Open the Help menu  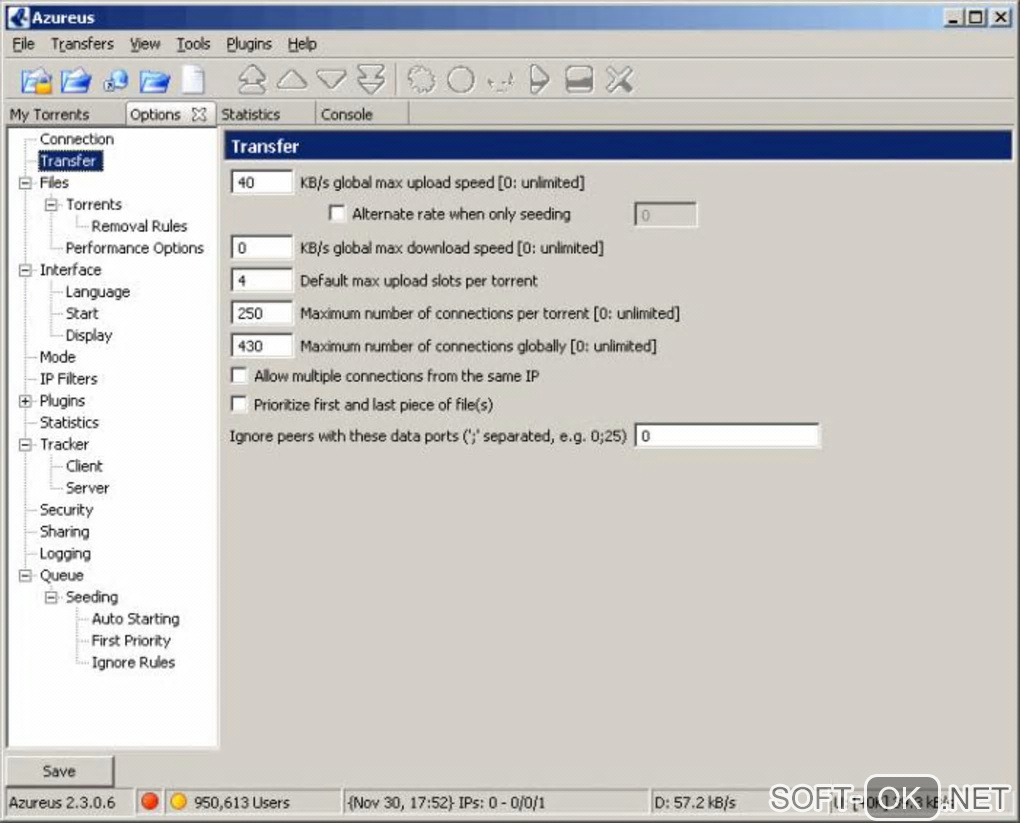[x=302, y=44]
